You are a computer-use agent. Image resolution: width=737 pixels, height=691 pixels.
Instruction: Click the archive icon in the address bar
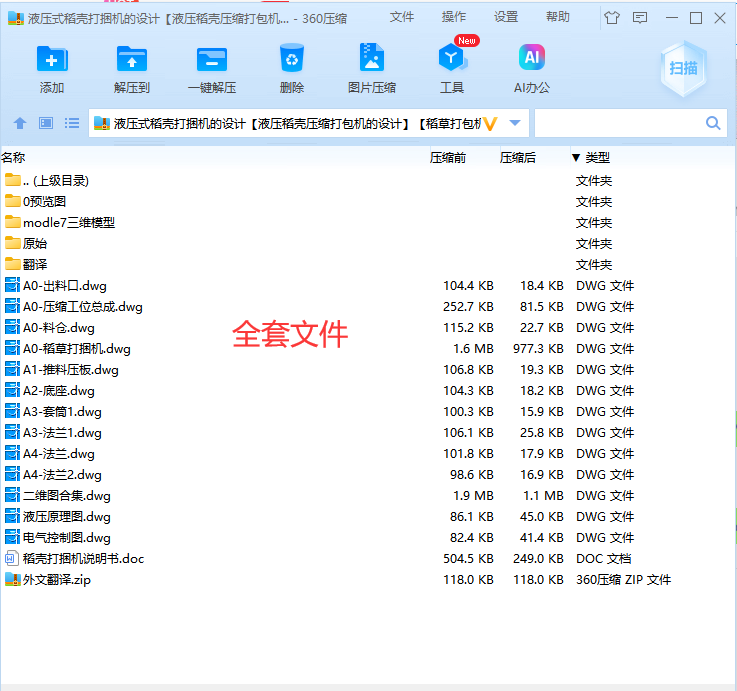(x=102, y=123)
